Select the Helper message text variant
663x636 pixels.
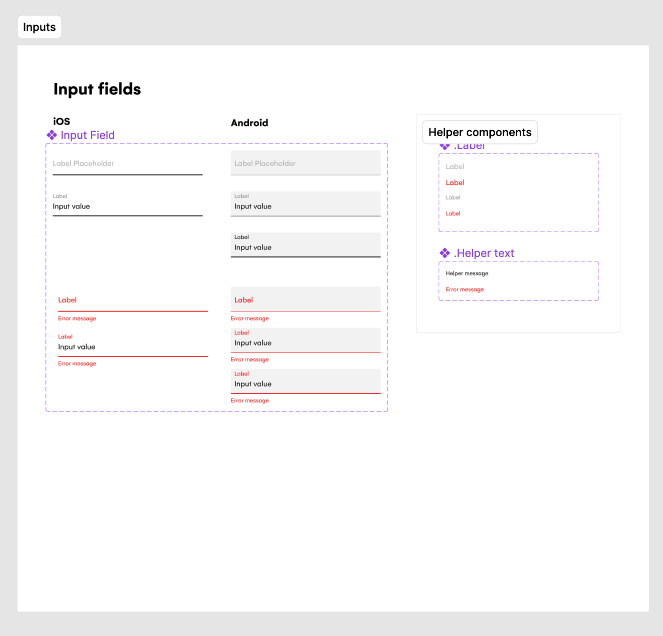(x=467, y=273)
